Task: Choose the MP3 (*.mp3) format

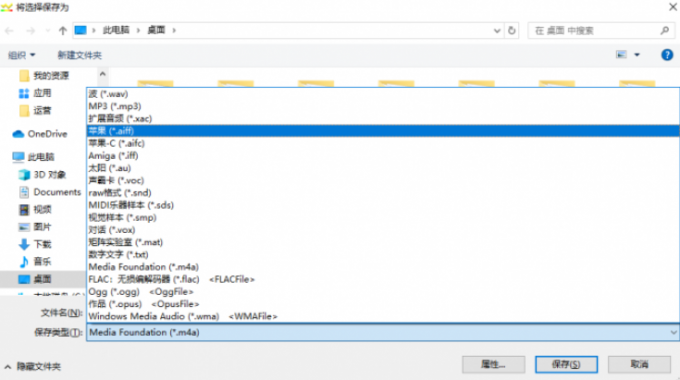Action: [383, 106]
